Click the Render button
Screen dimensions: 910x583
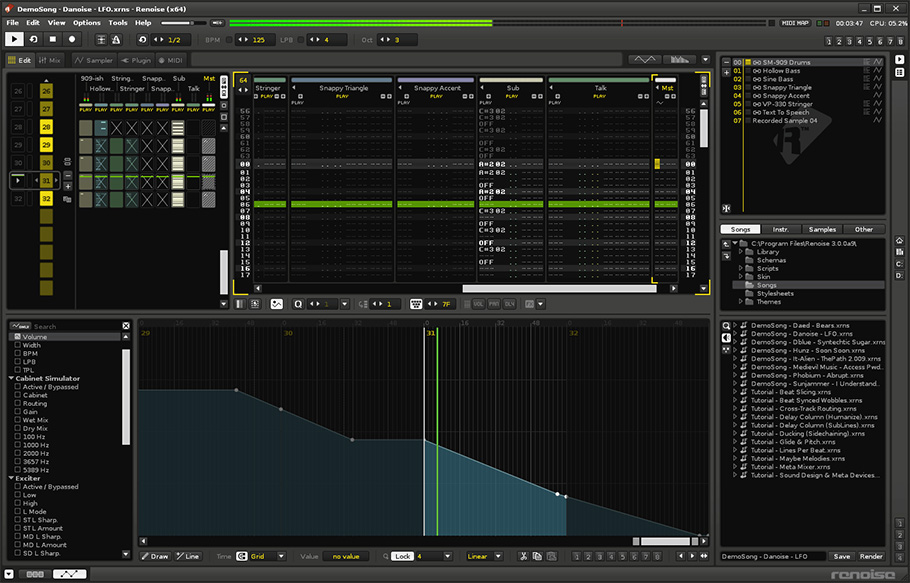pyautogui.click(x=871, y=556)
